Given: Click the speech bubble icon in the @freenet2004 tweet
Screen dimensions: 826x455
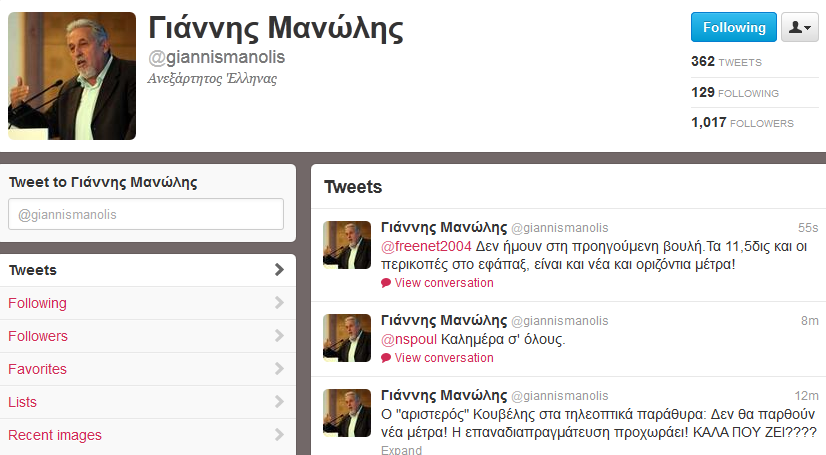Looking at the screenshot, I should click(x=386, y=283).
